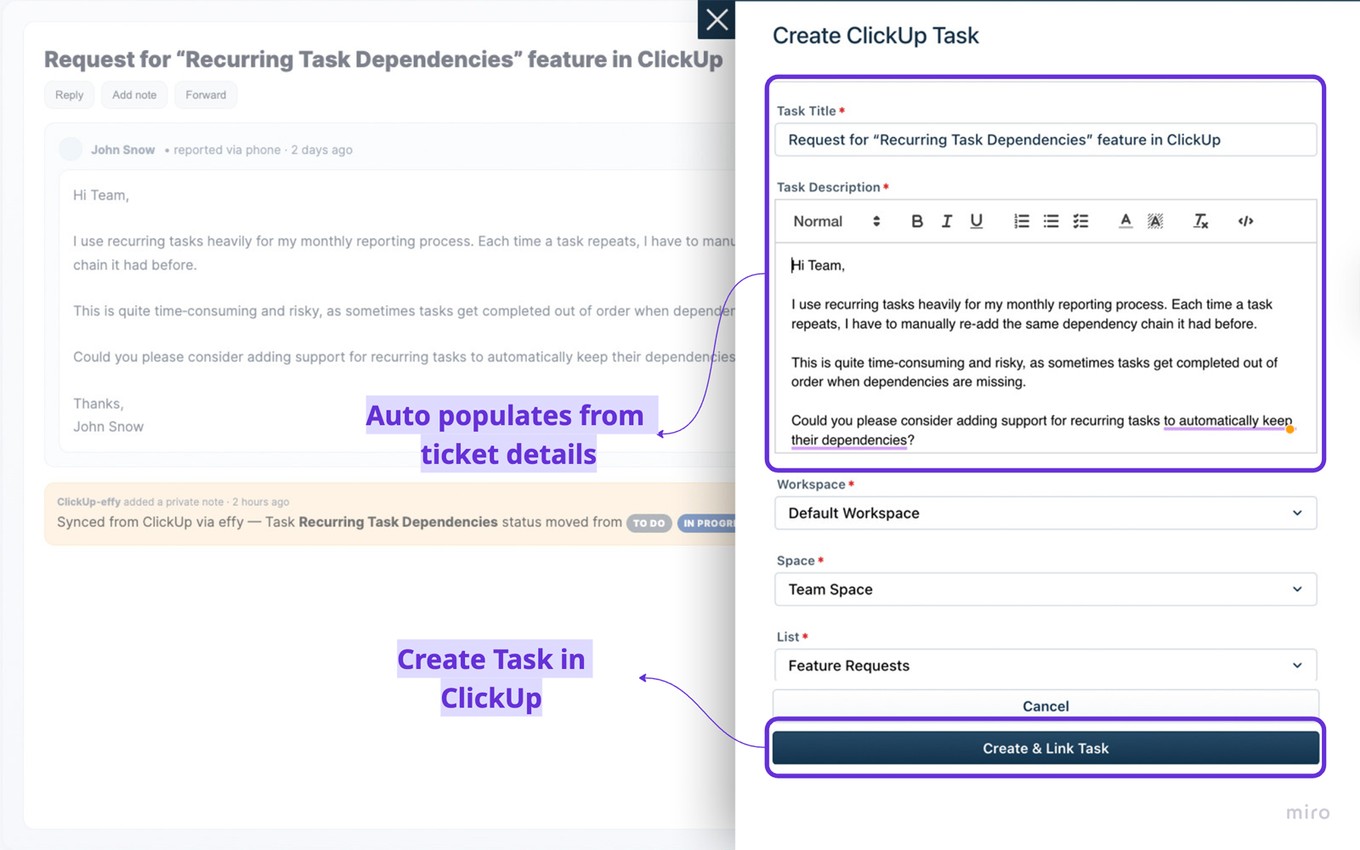The width and height of the screenshot is (1360, 850).
Task: Open the text color picker
Action: pos(1125,221)
